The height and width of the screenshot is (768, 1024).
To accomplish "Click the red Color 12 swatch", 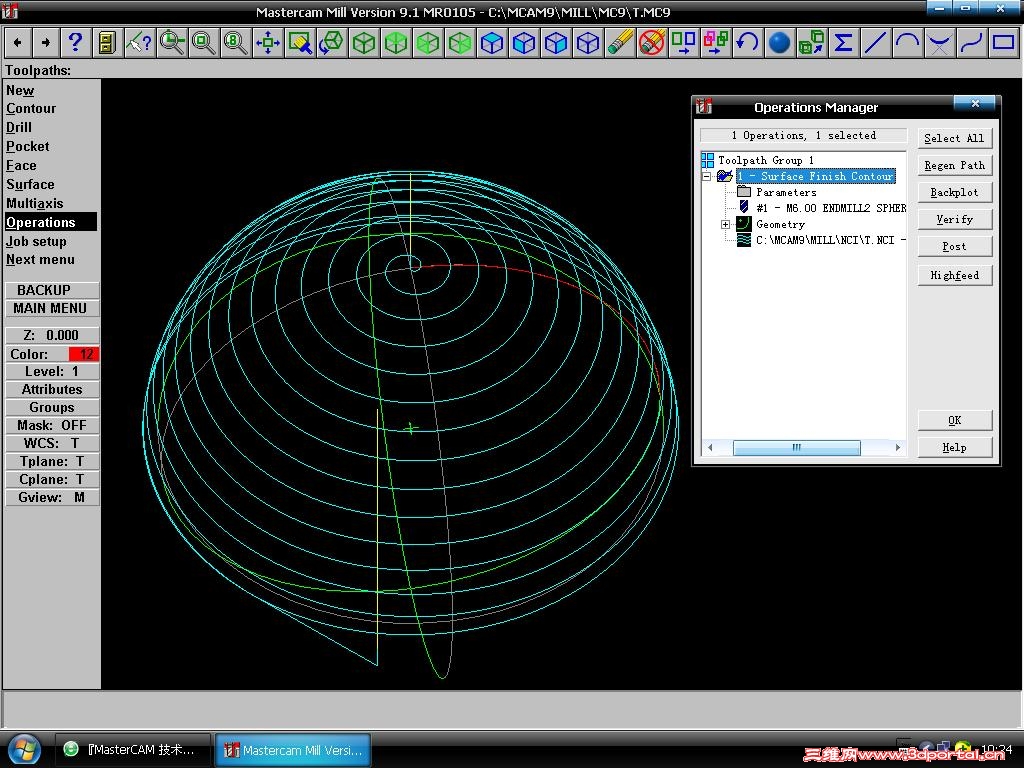I will 84,354.
